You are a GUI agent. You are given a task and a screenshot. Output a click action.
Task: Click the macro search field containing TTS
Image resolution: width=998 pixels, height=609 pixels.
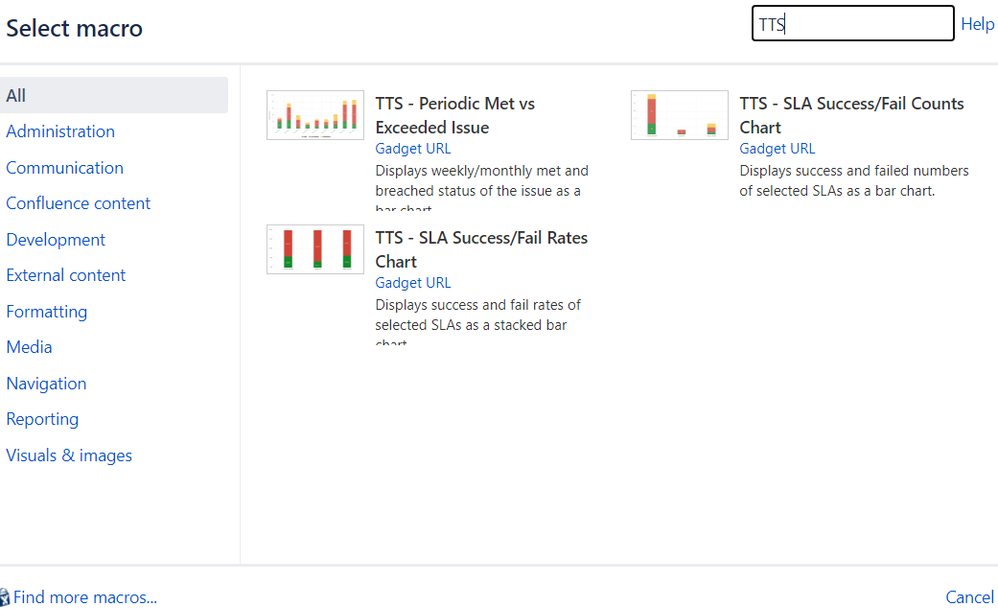pos(852,24)
